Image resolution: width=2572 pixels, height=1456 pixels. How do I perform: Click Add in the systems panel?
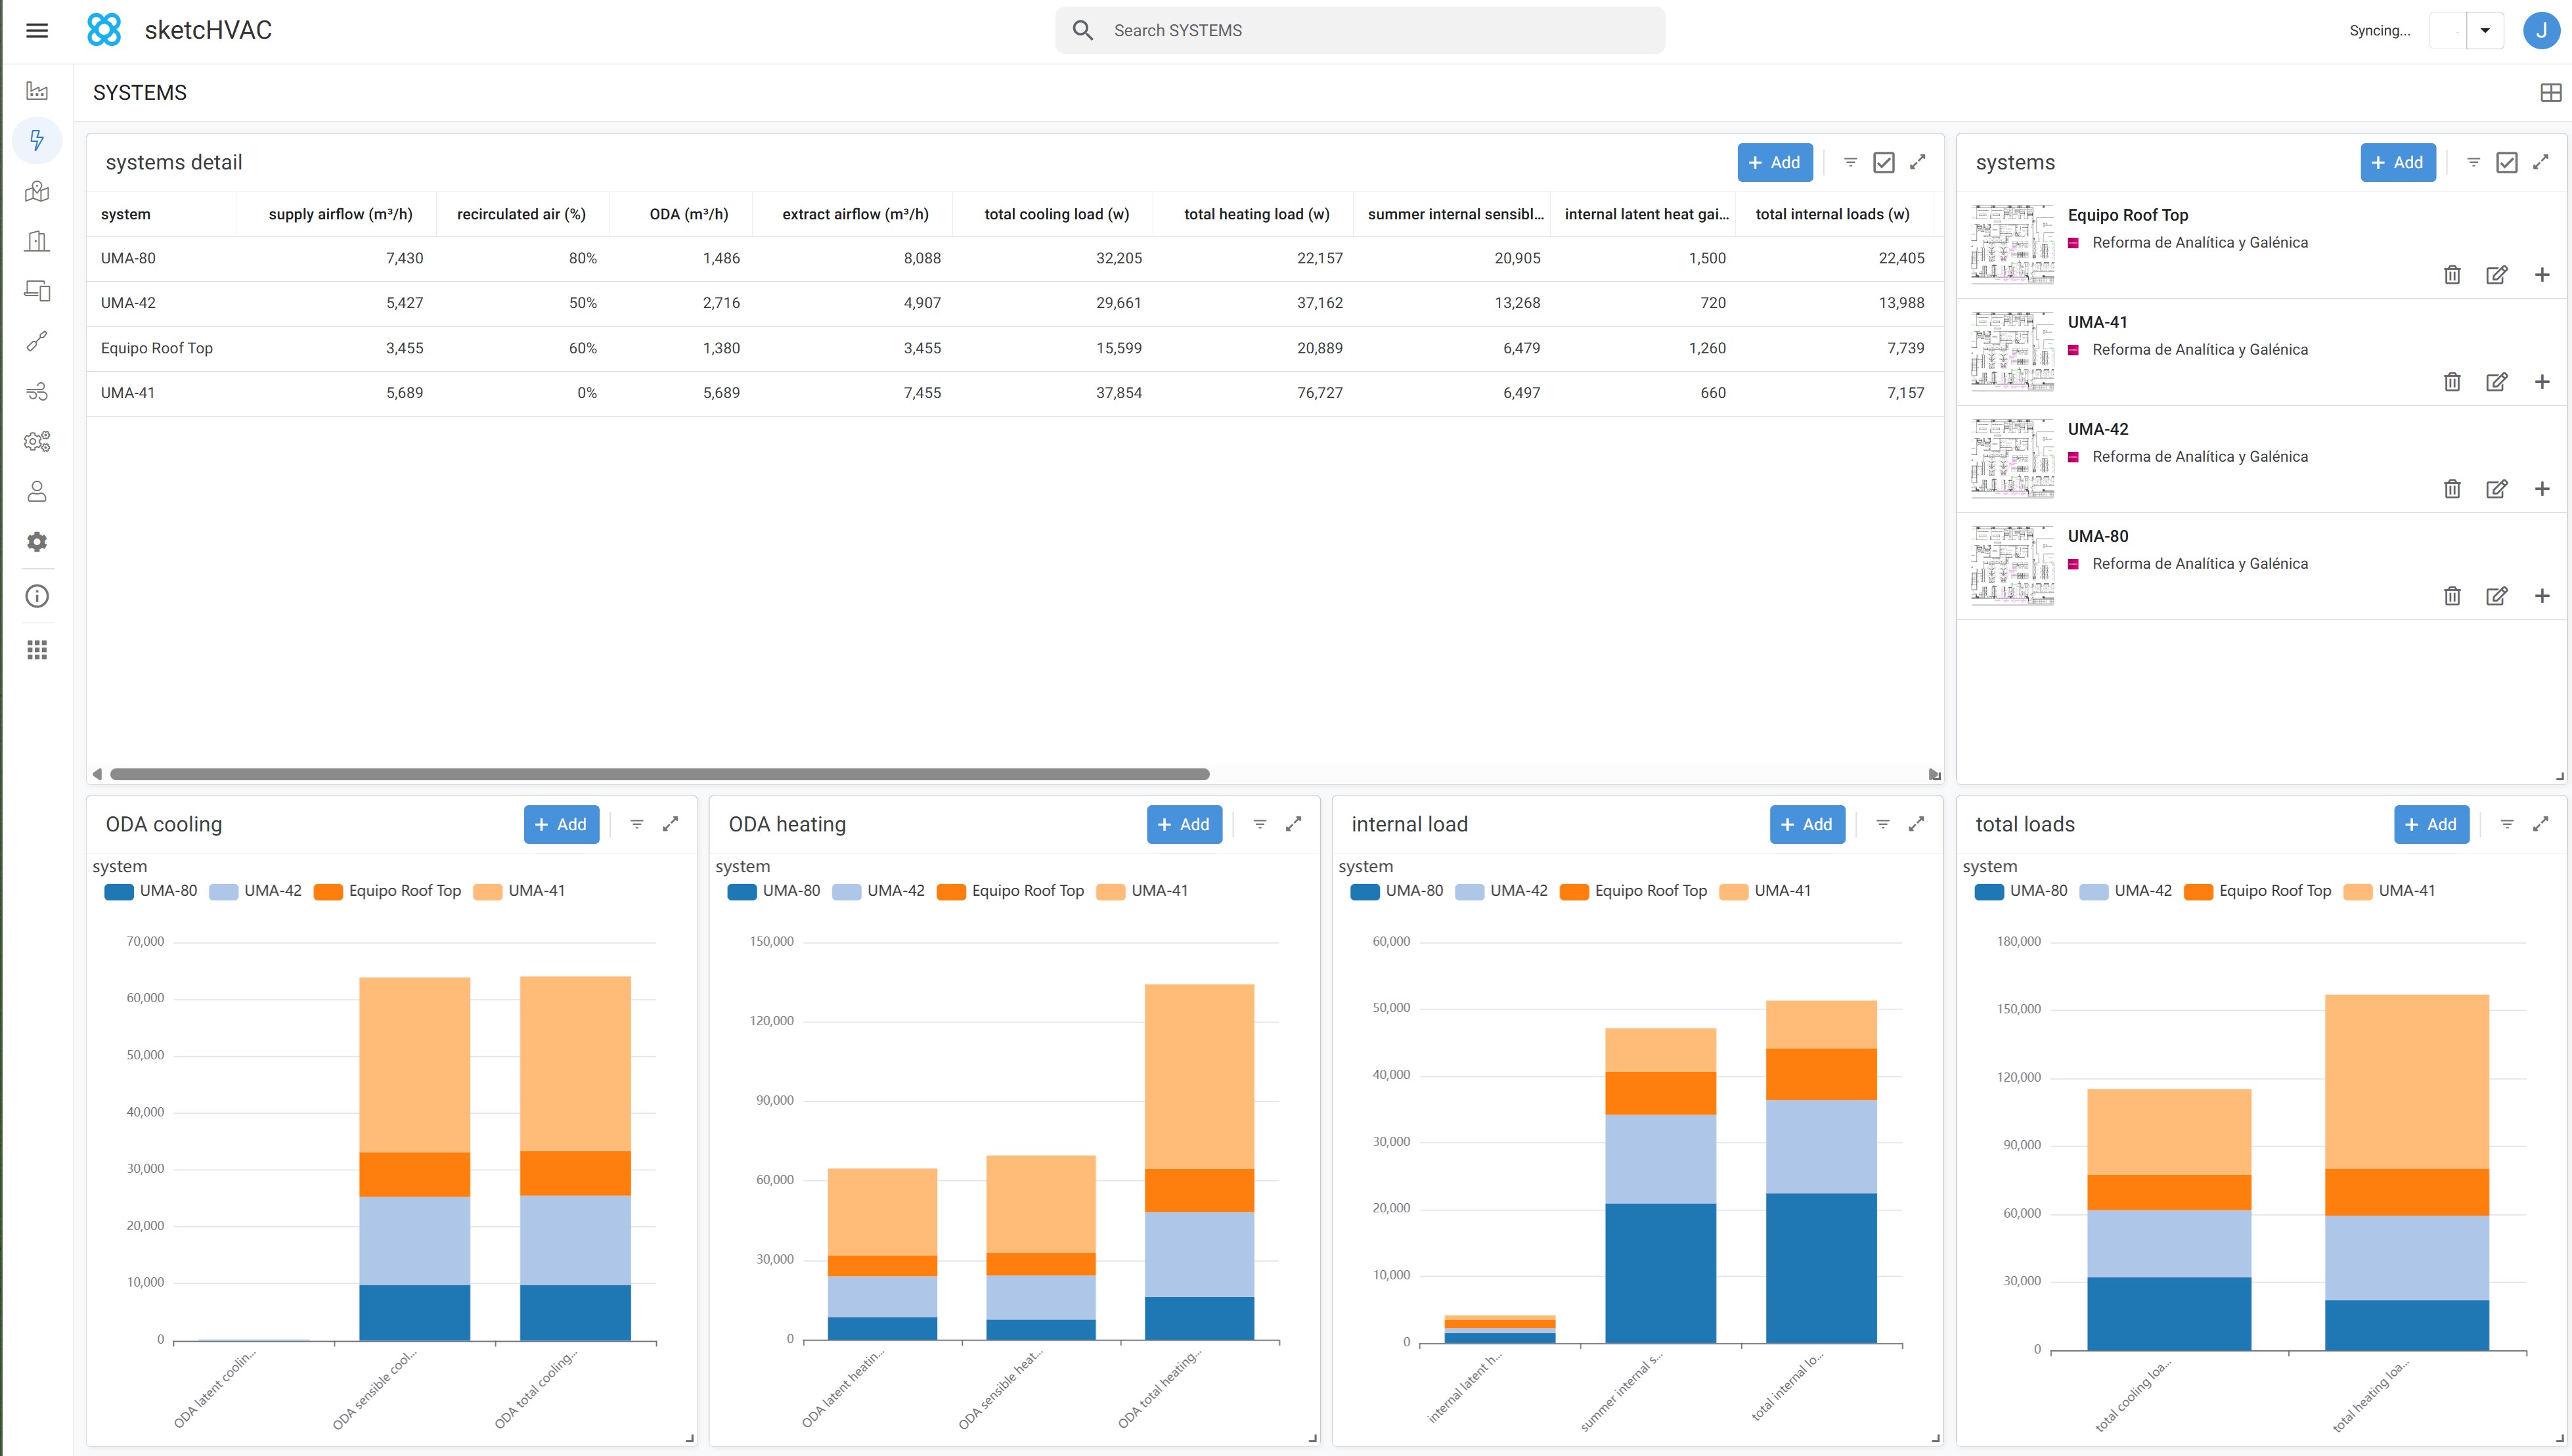pyautogui.click(x=2398, y=162)
